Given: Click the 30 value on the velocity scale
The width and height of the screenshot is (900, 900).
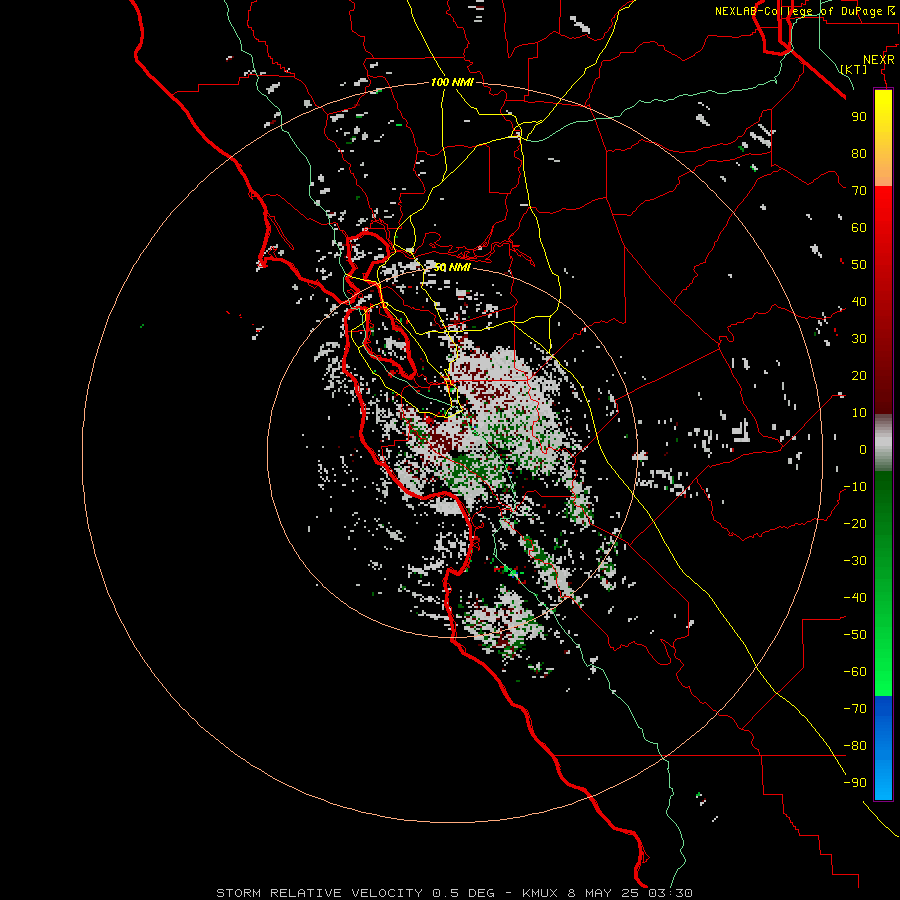Looking at the screenshot, I should 859,339.
